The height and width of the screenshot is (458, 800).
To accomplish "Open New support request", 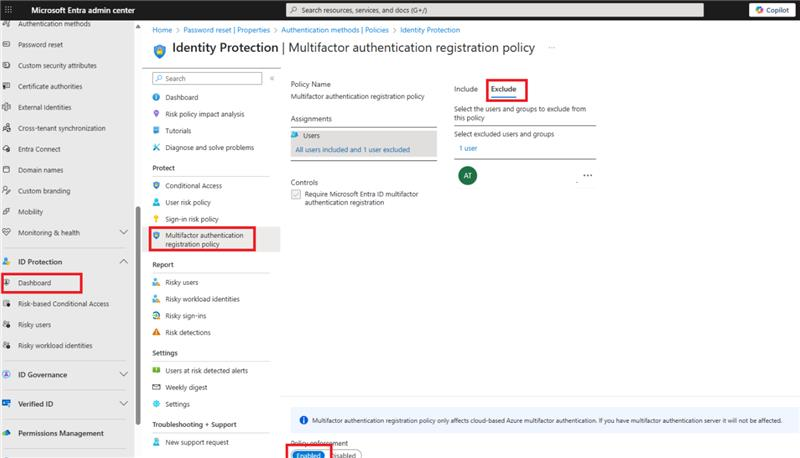I will click(x=197, y=443).
